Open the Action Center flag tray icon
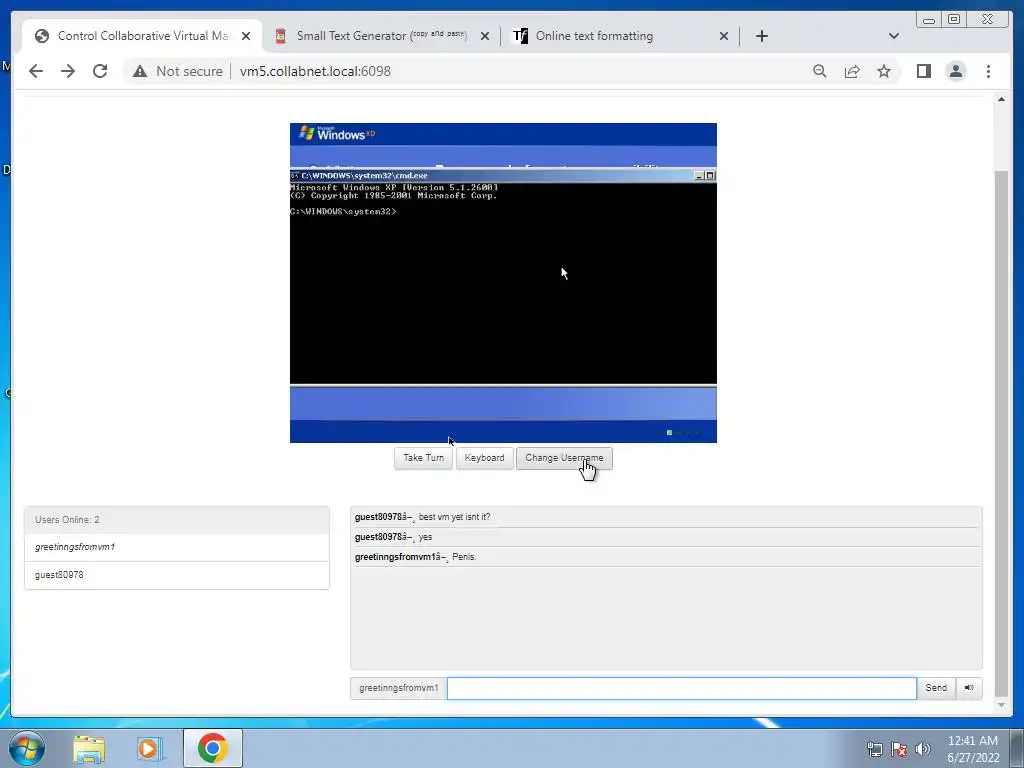The image size is (1024, 768). [899, 748]
